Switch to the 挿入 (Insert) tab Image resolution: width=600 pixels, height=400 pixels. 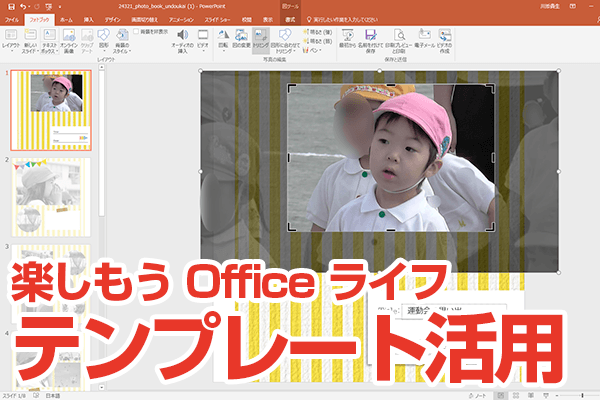pyautogui.click(x=88, y=20)
